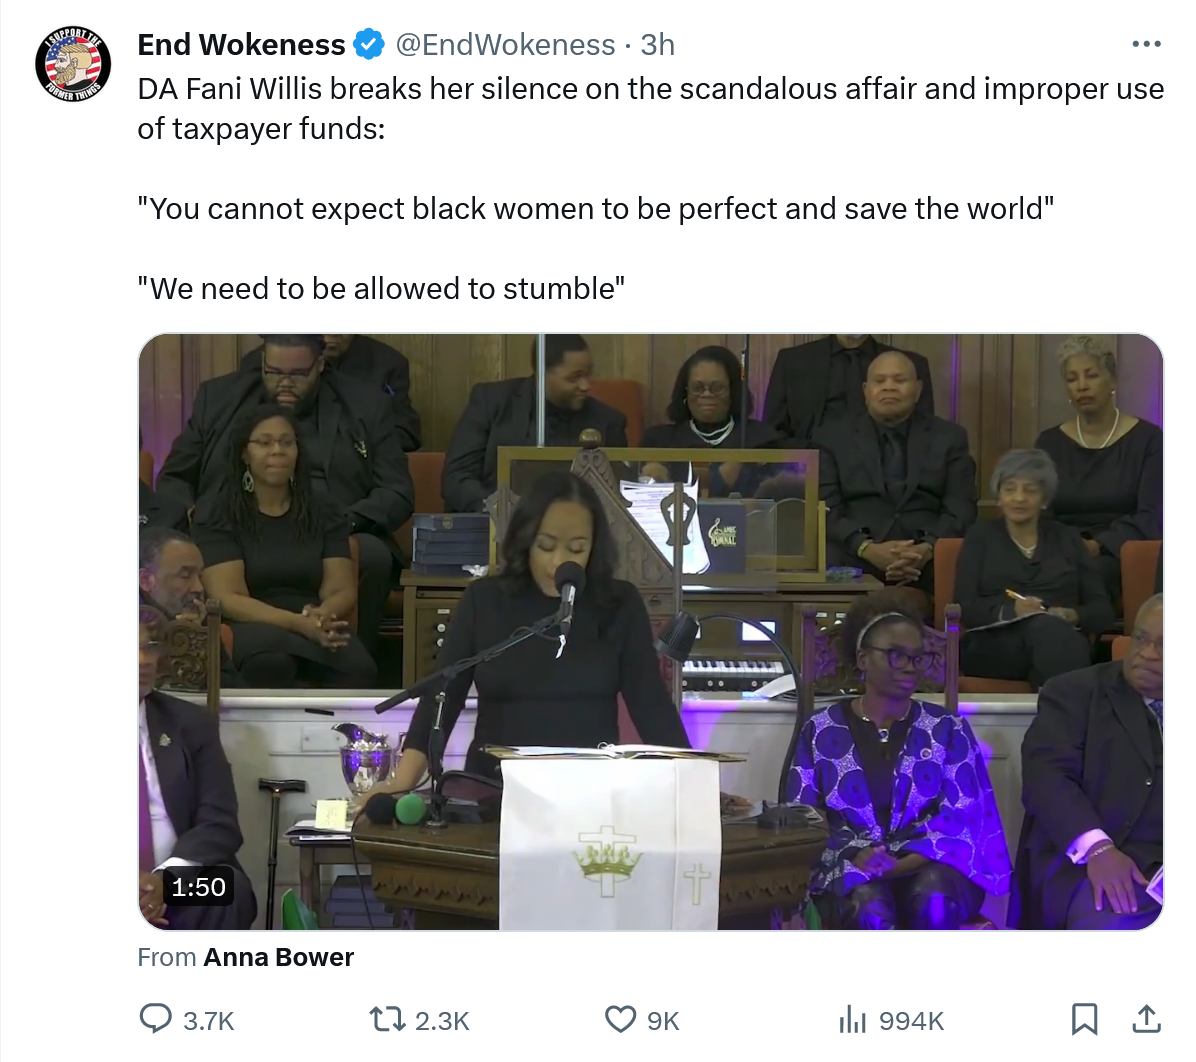Click the 2.3K reposts count
This screenshot has height=1062, width=1196.
click(442, 1021)
